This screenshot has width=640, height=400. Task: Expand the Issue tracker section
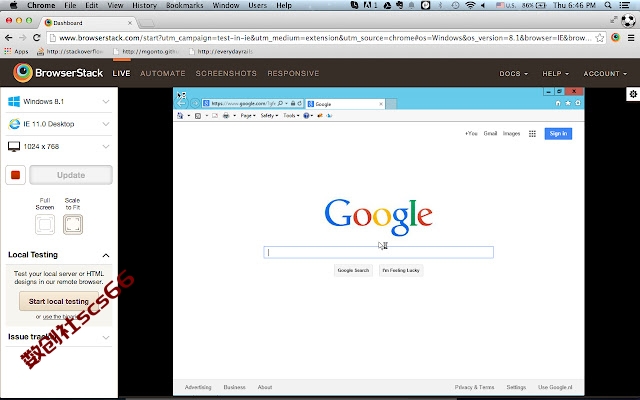(x=106, y=338)
